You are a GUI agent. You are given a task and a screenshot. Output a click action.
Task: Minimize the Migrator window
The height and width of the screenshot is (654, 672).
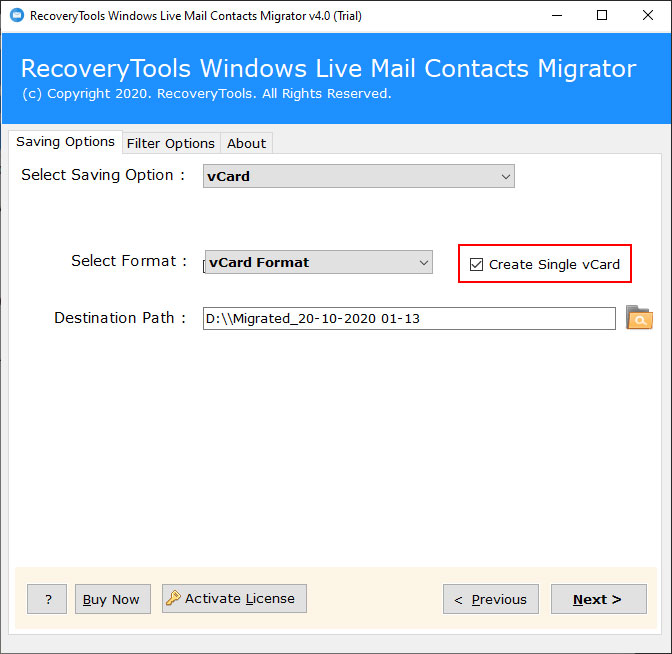557,15
